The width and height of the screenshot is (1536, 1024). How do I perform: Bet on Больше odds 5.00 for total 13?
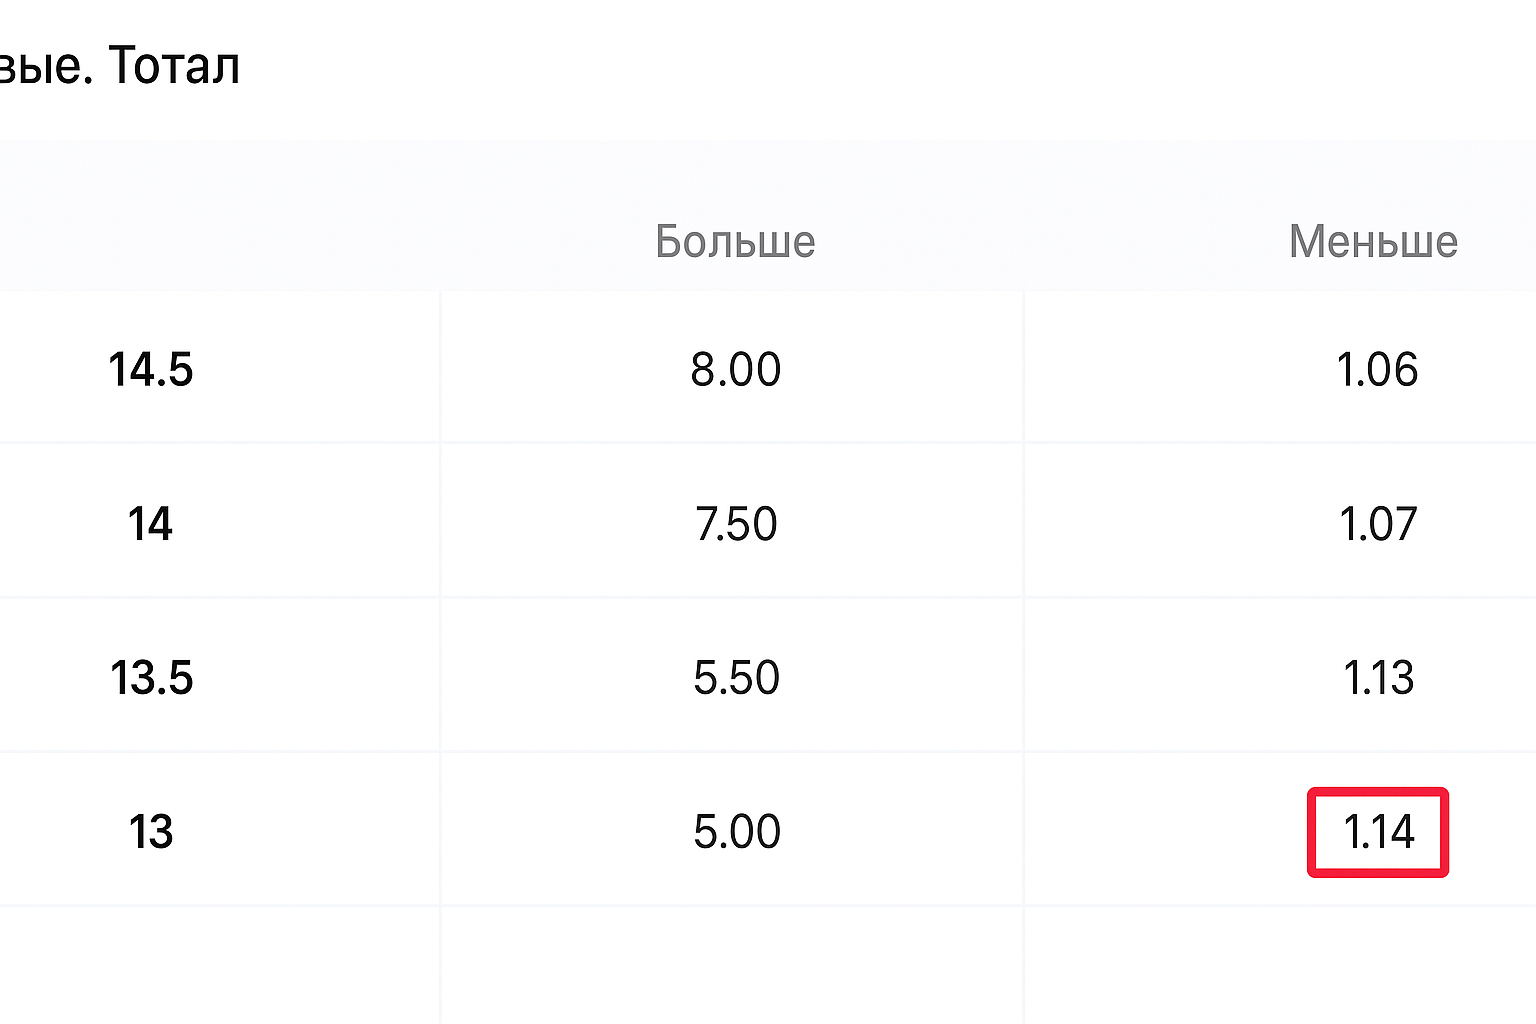point(735,832)
